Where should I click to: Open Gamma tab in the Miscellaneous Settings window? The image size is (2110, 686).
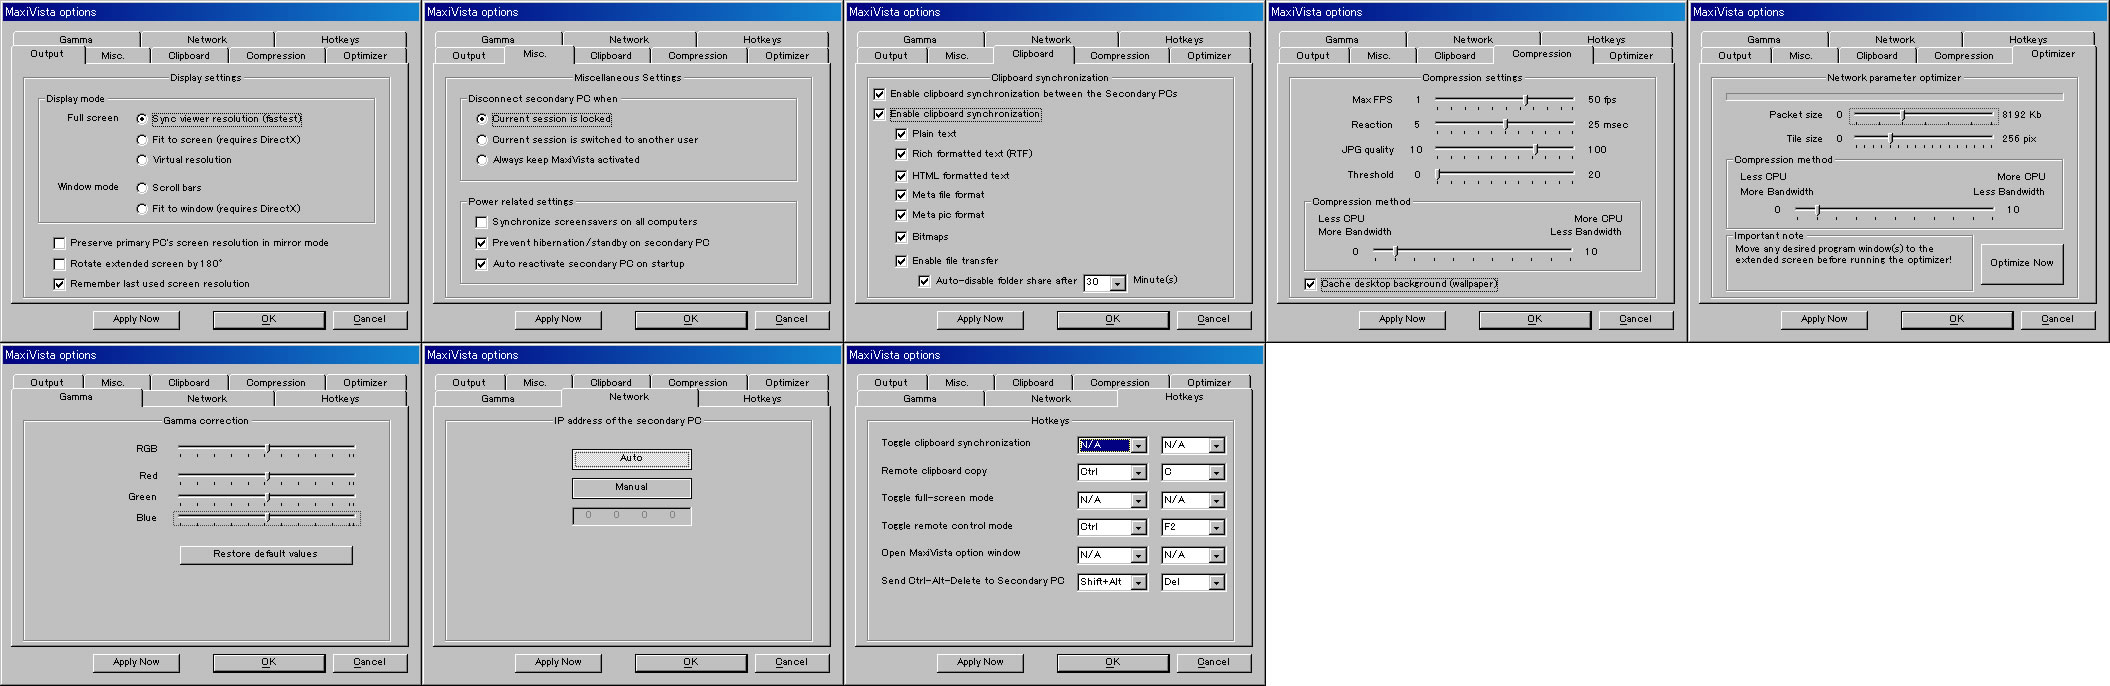tap(498, 40)
